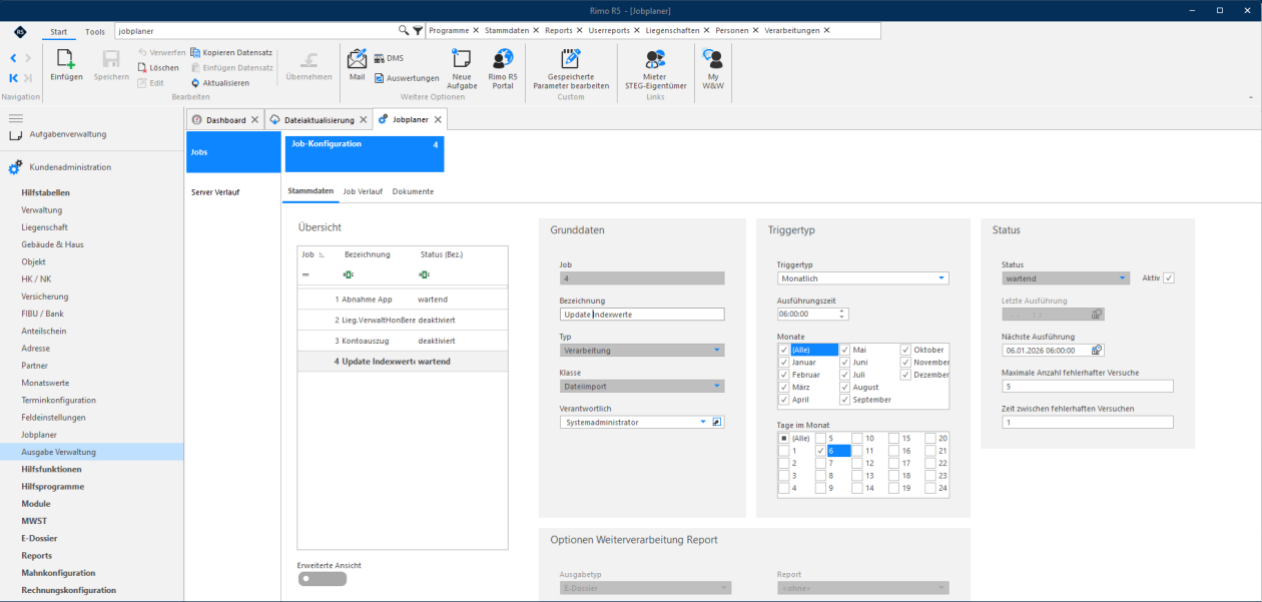Jump to the first record arrow
Viewport: 1262px width, 602px height.
(x=13, y=77)
